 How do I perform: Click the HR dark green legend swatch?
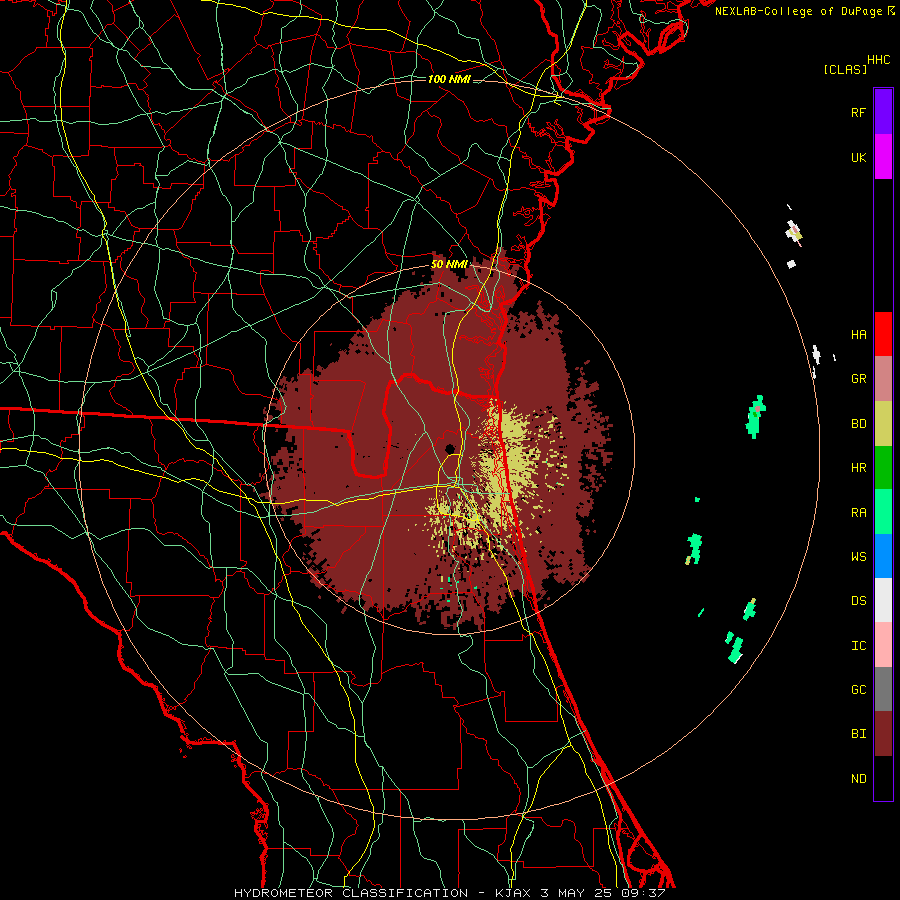click(883, 468)
